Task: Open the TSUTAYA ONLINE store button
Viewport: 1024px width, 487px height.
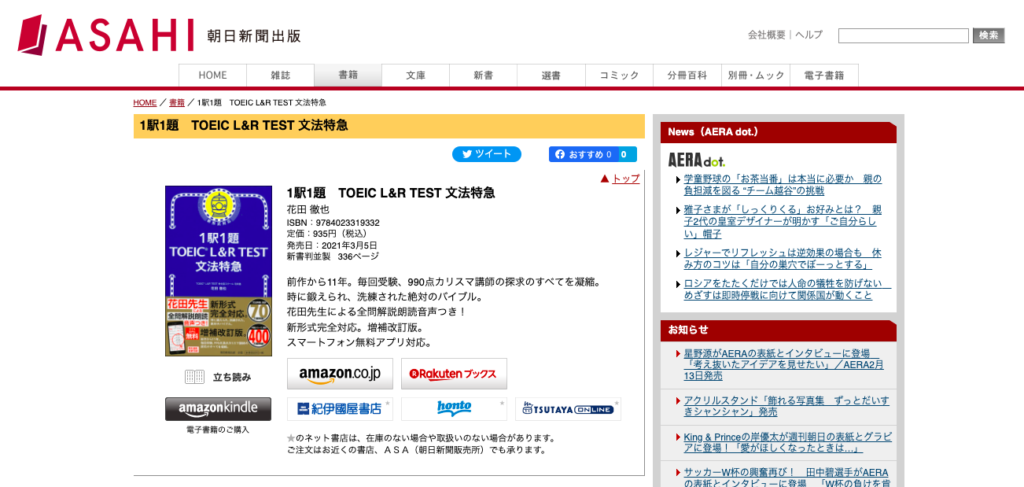Action: (x=568, y=409)
